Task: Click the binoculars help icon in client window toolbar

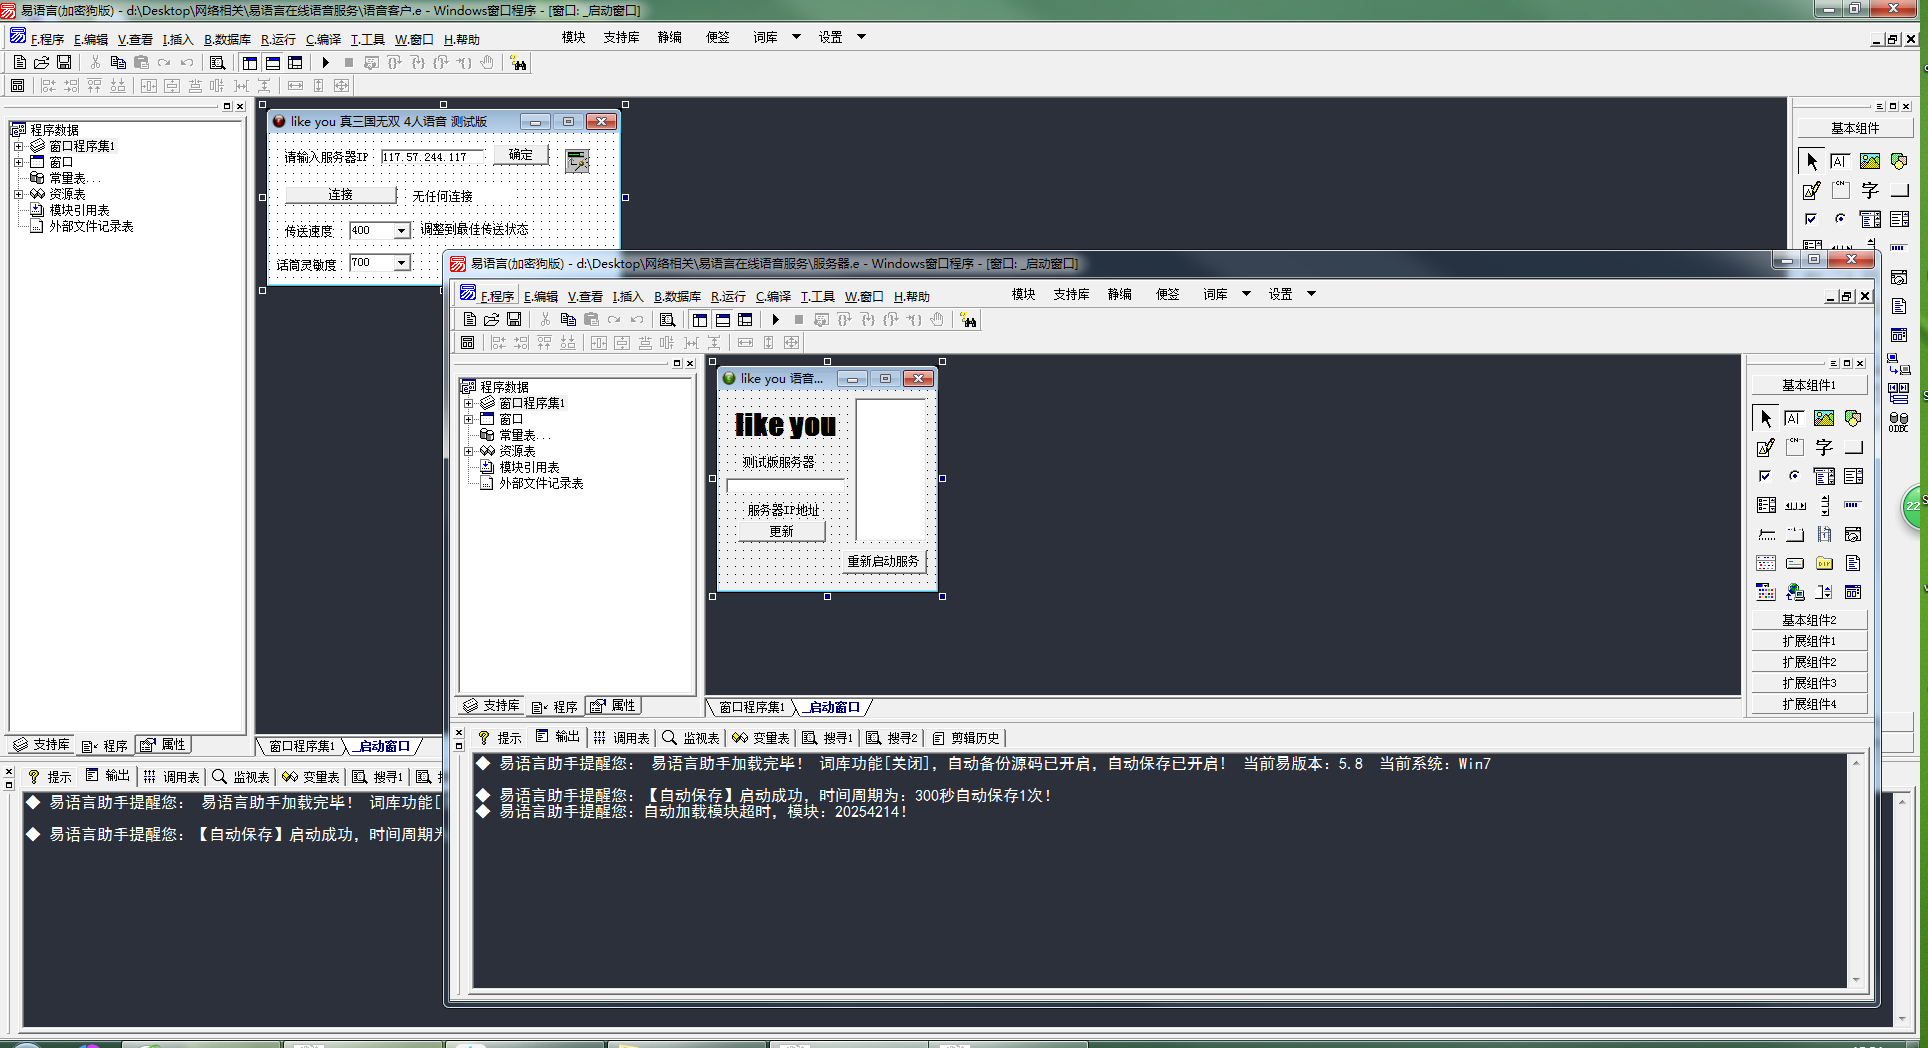Action: click(x=518, y=63)
